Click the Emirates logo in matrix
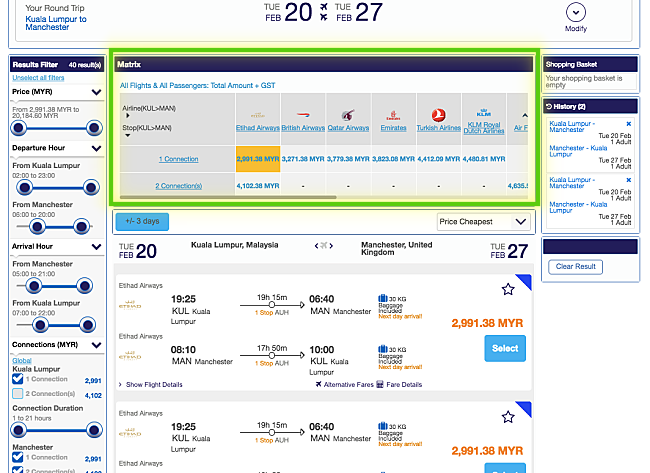 pos(393,115)
